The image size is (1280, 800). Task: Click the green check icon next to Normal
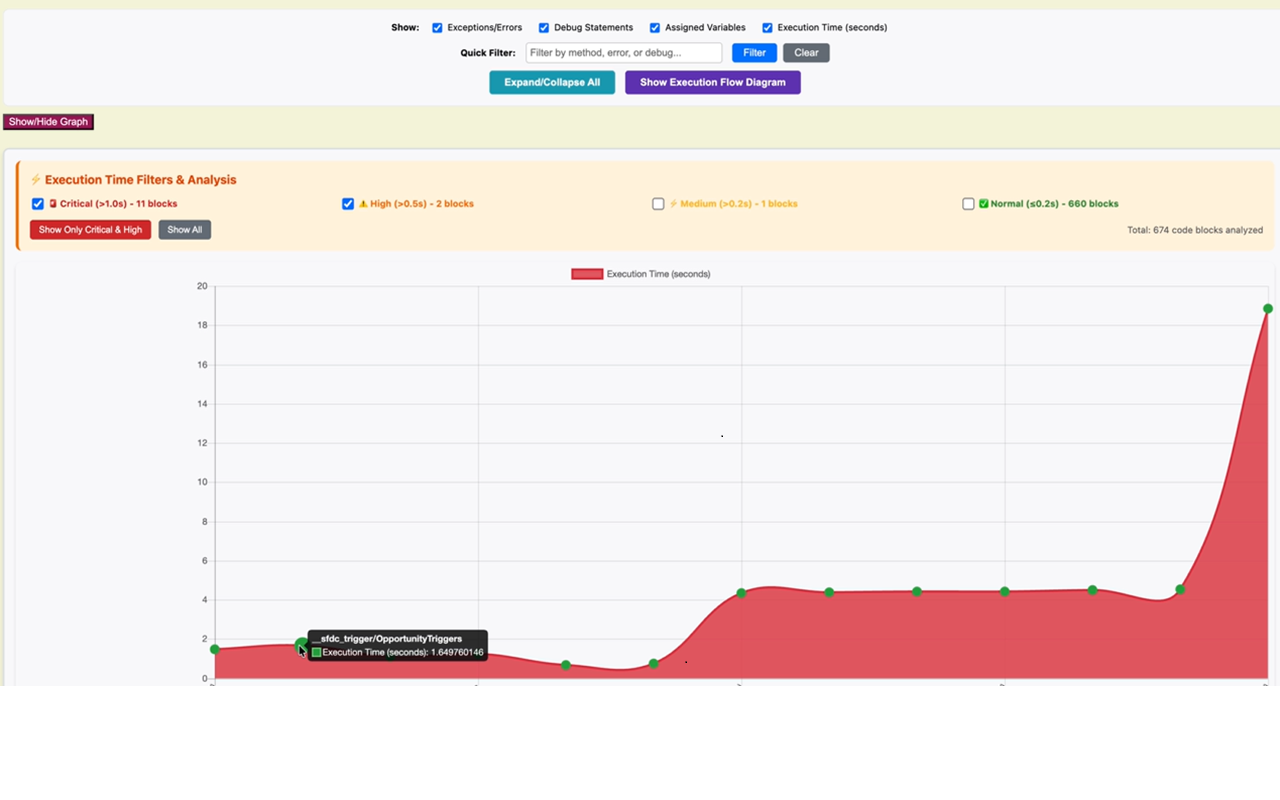point(983,204)
